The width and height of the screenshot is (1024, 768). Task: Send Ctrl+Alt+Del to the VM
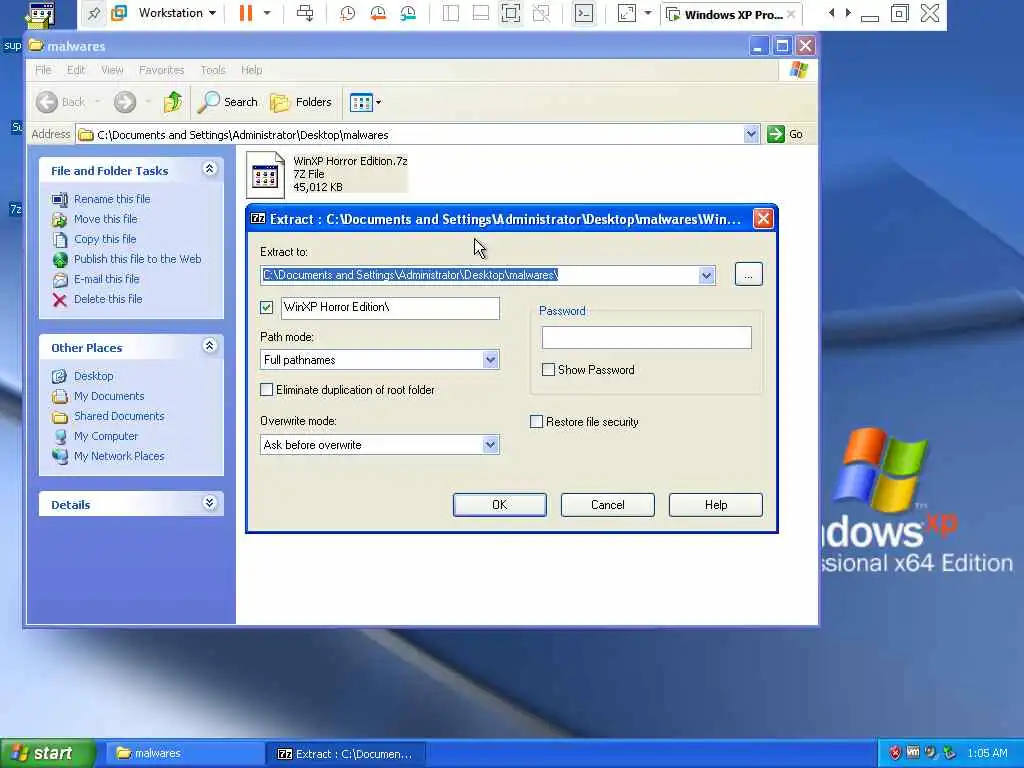point(305,13)
